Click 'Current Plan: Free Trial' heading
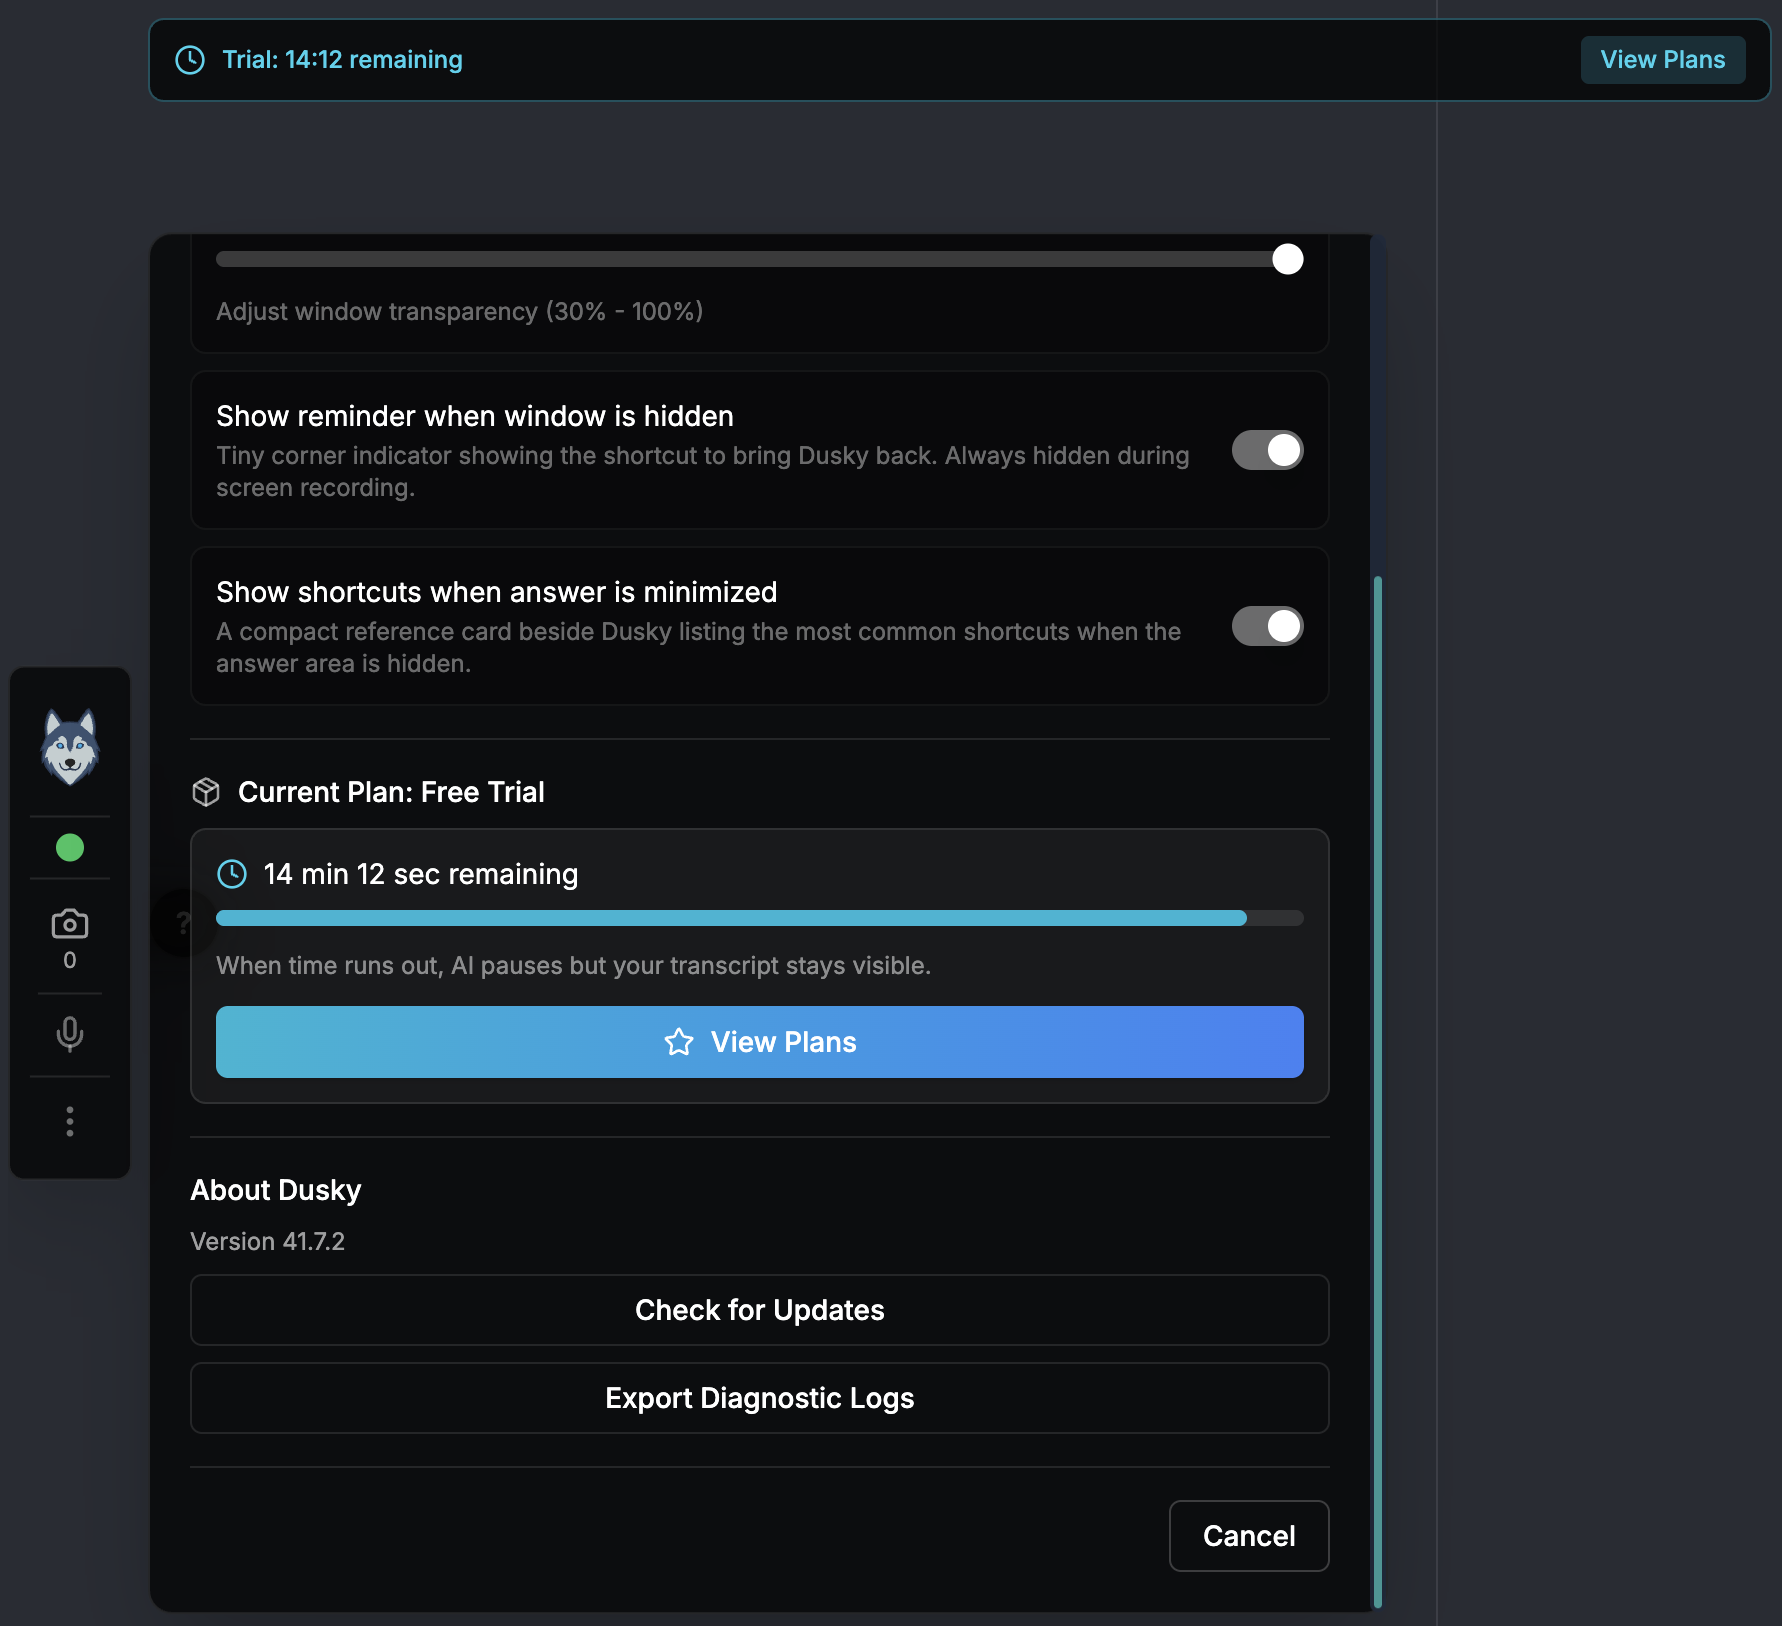The image size is (1782, 1626). coord(391,792)
